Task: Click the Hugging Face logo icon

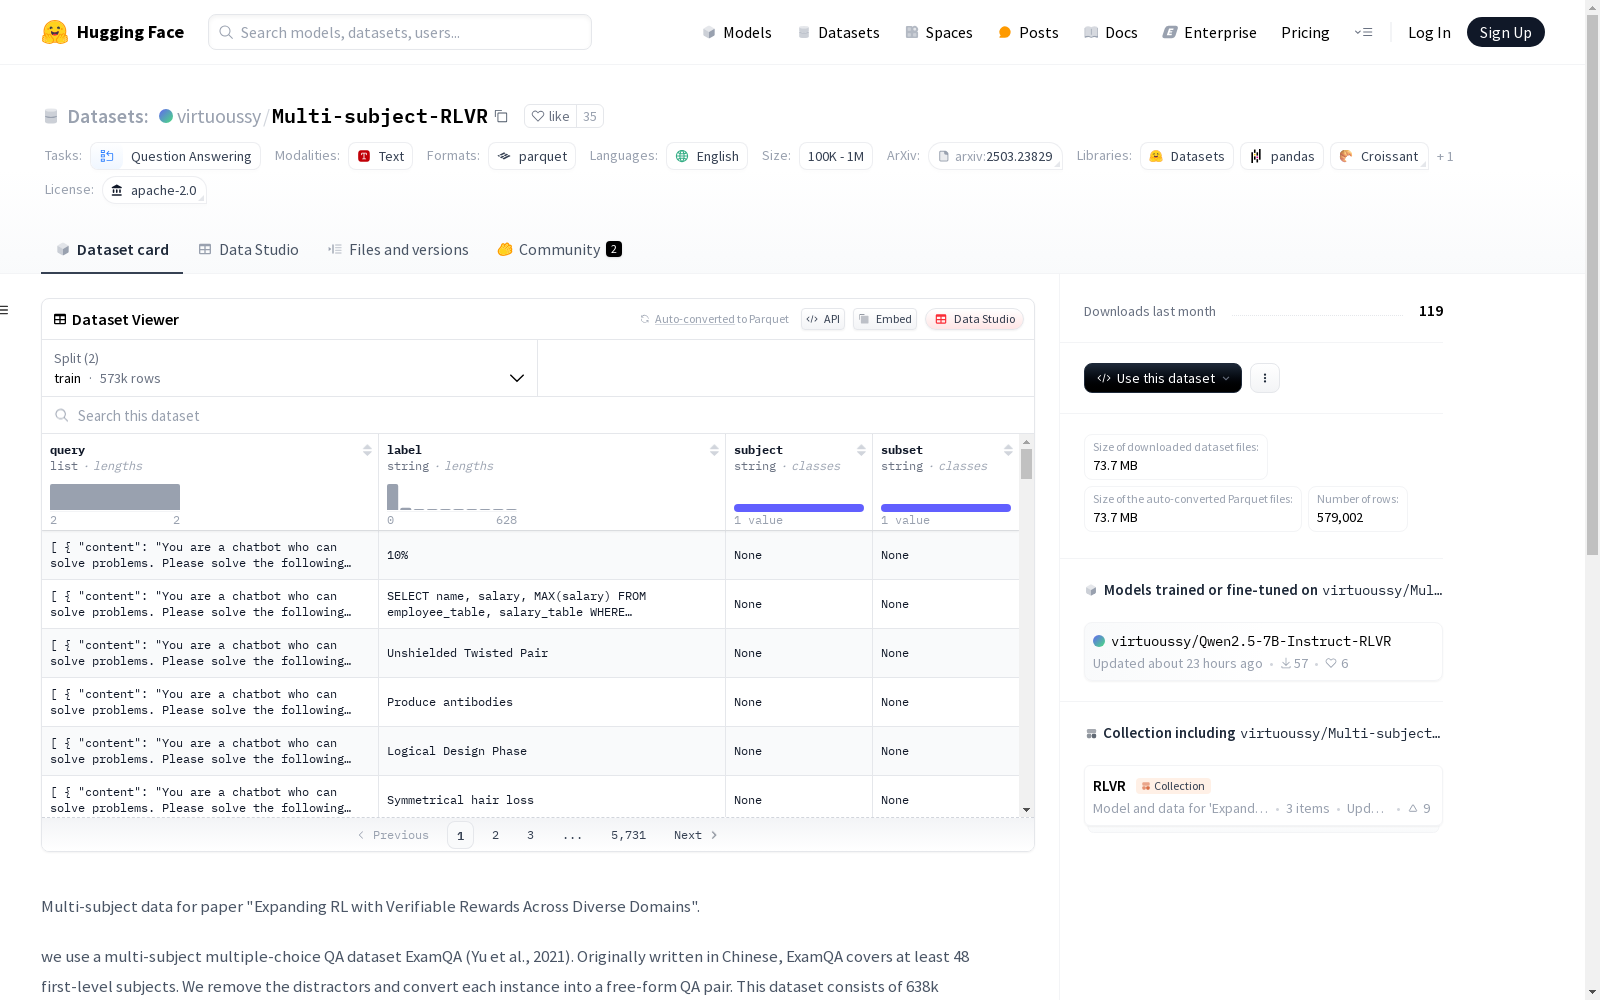Action: 55,32
